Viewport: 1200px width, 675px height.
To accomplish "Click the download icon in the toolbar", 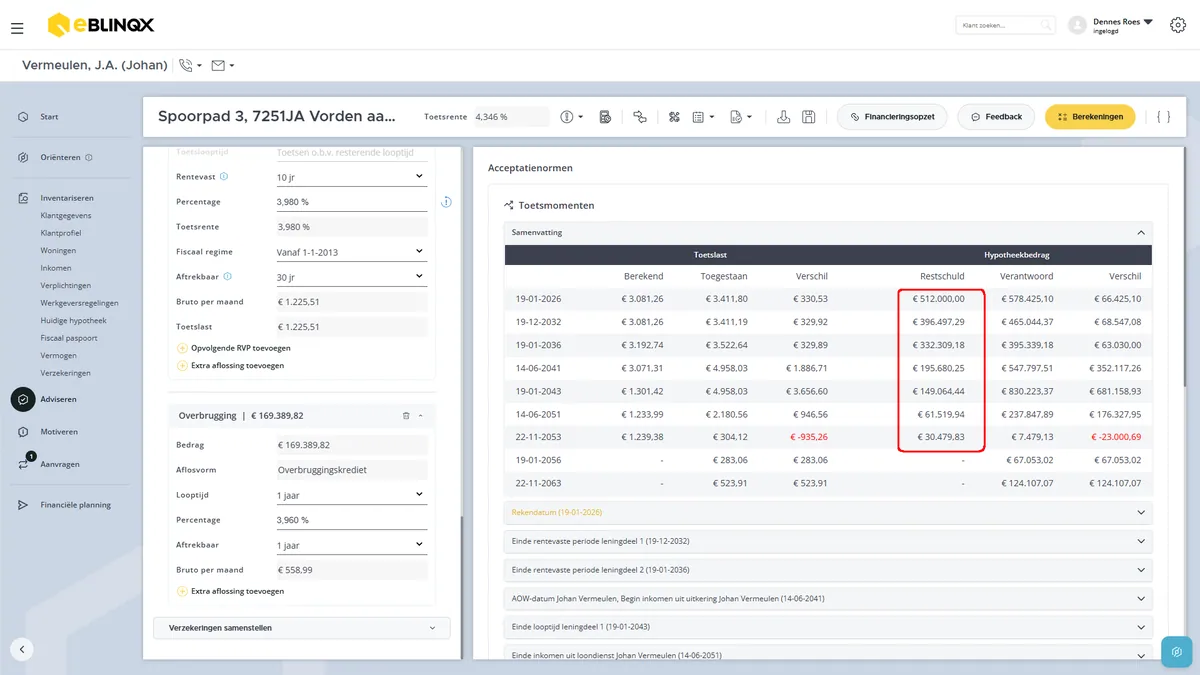I will coord(784,117).
